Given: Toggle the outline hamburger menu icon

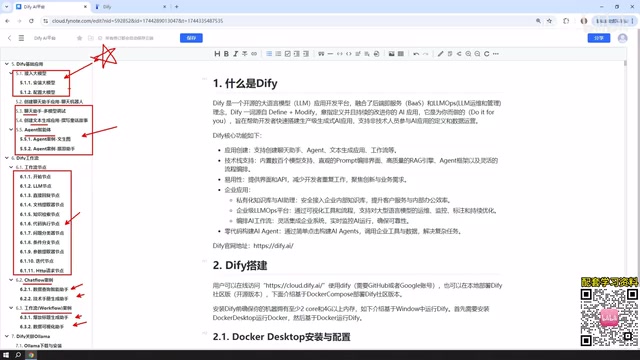Looking at the screenshot, I should [21, 38].
